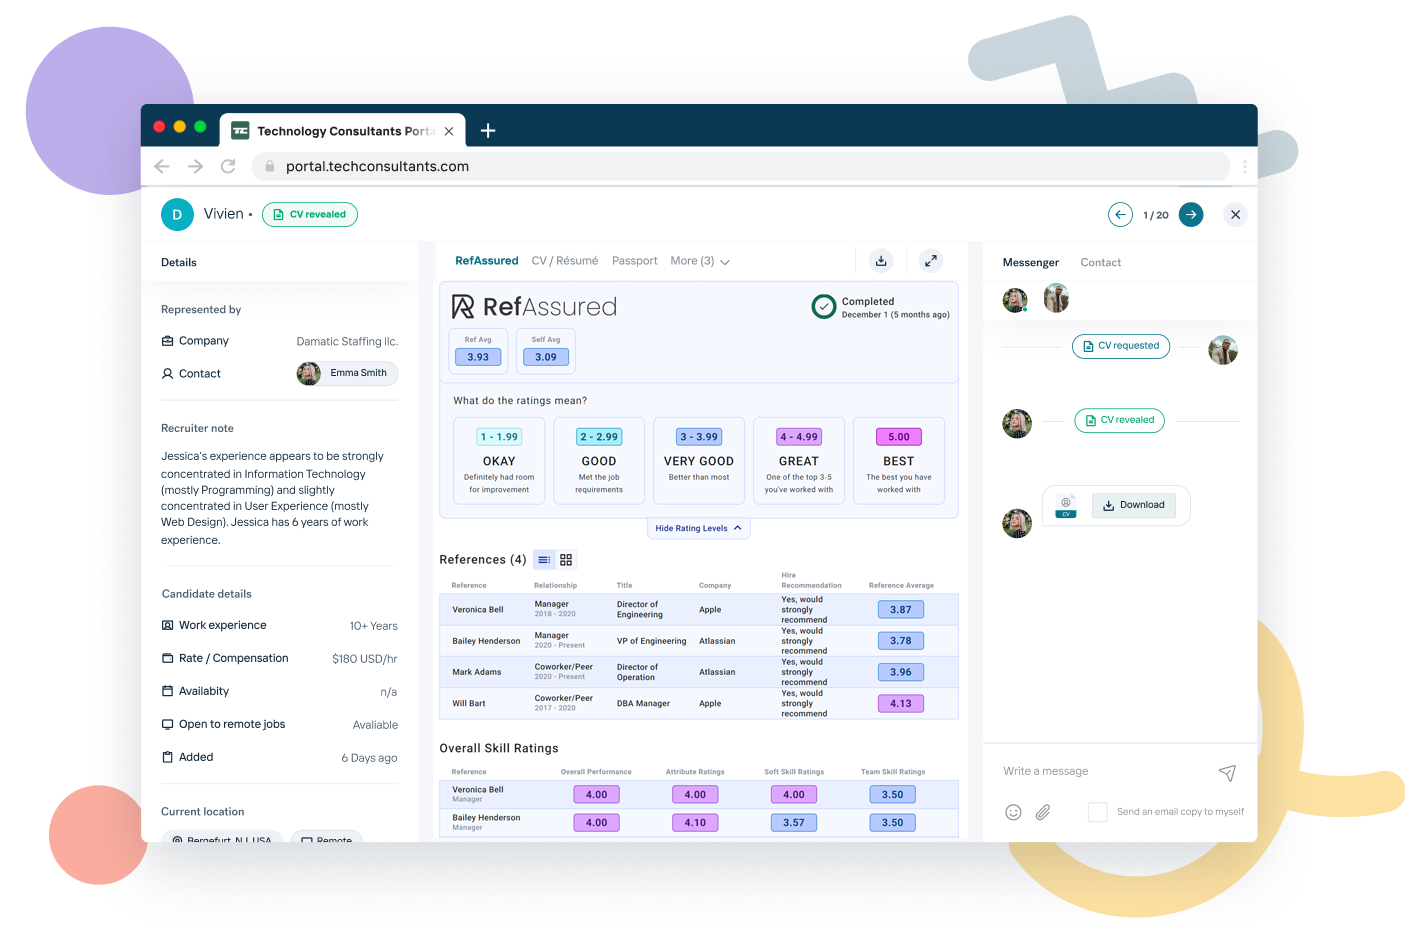Image resolution: width=1405 pixels, height=937 pixels.
Task: Click the CV requested chip in chat
Action: click(1120, 346)
